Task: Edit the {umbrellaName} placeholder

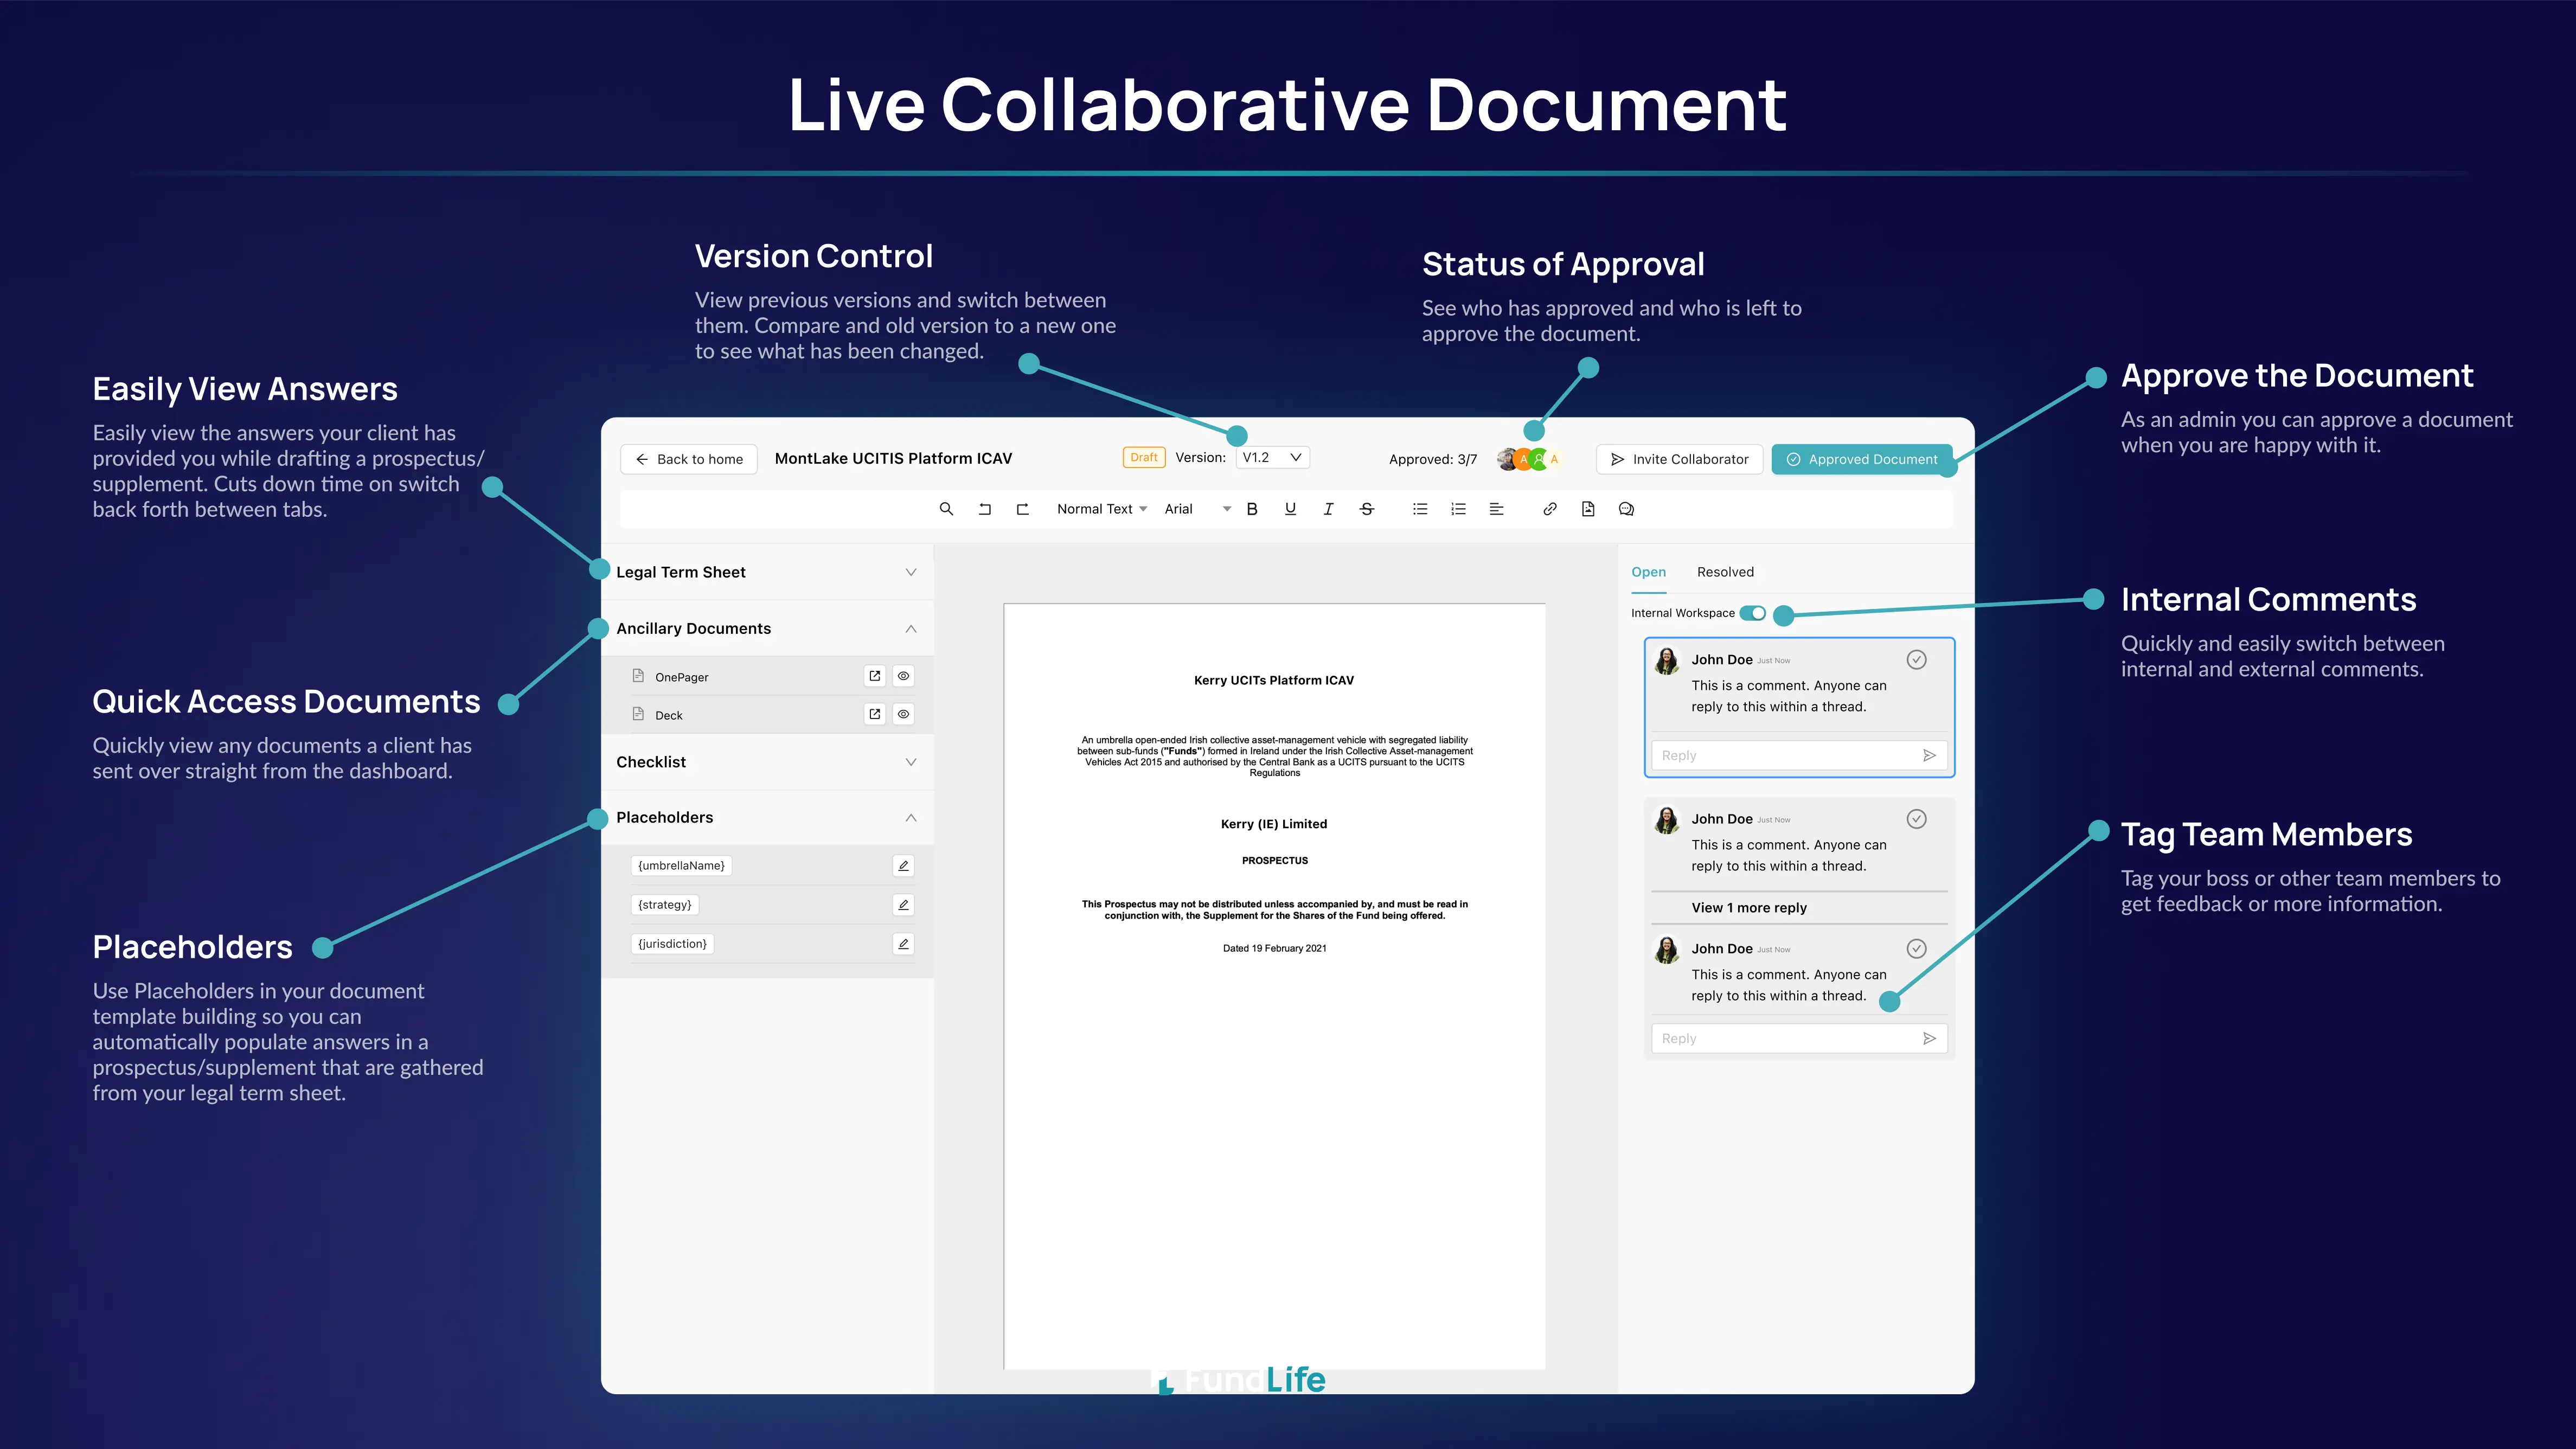Action: (x=903, y=866)
